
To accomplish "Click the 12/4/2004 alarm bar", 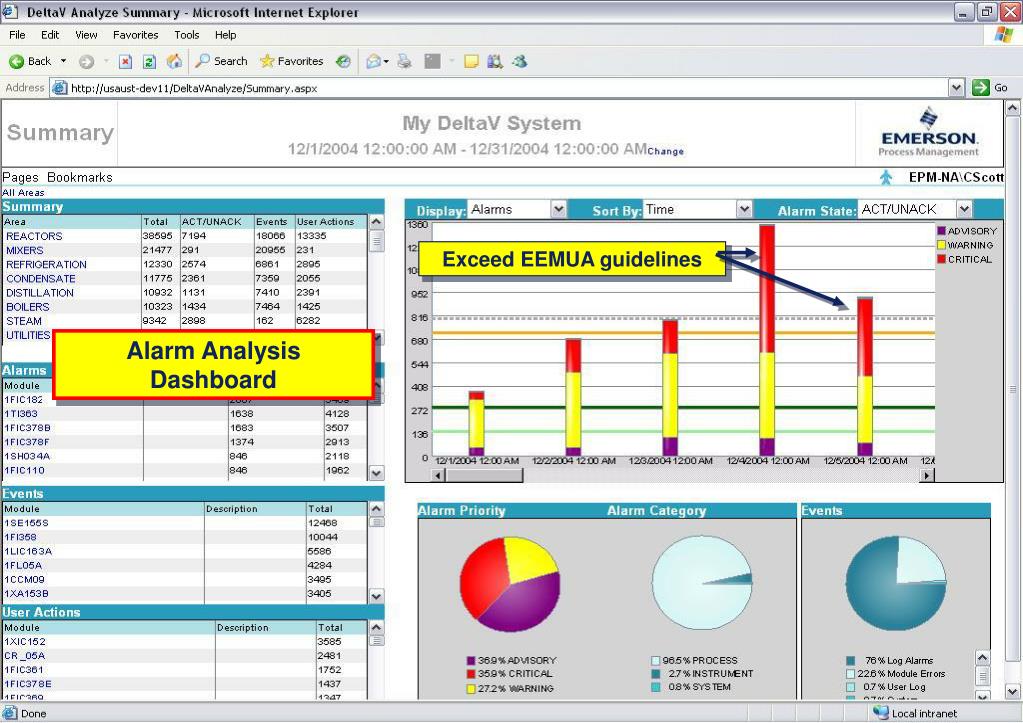I will tap(767, 341).
